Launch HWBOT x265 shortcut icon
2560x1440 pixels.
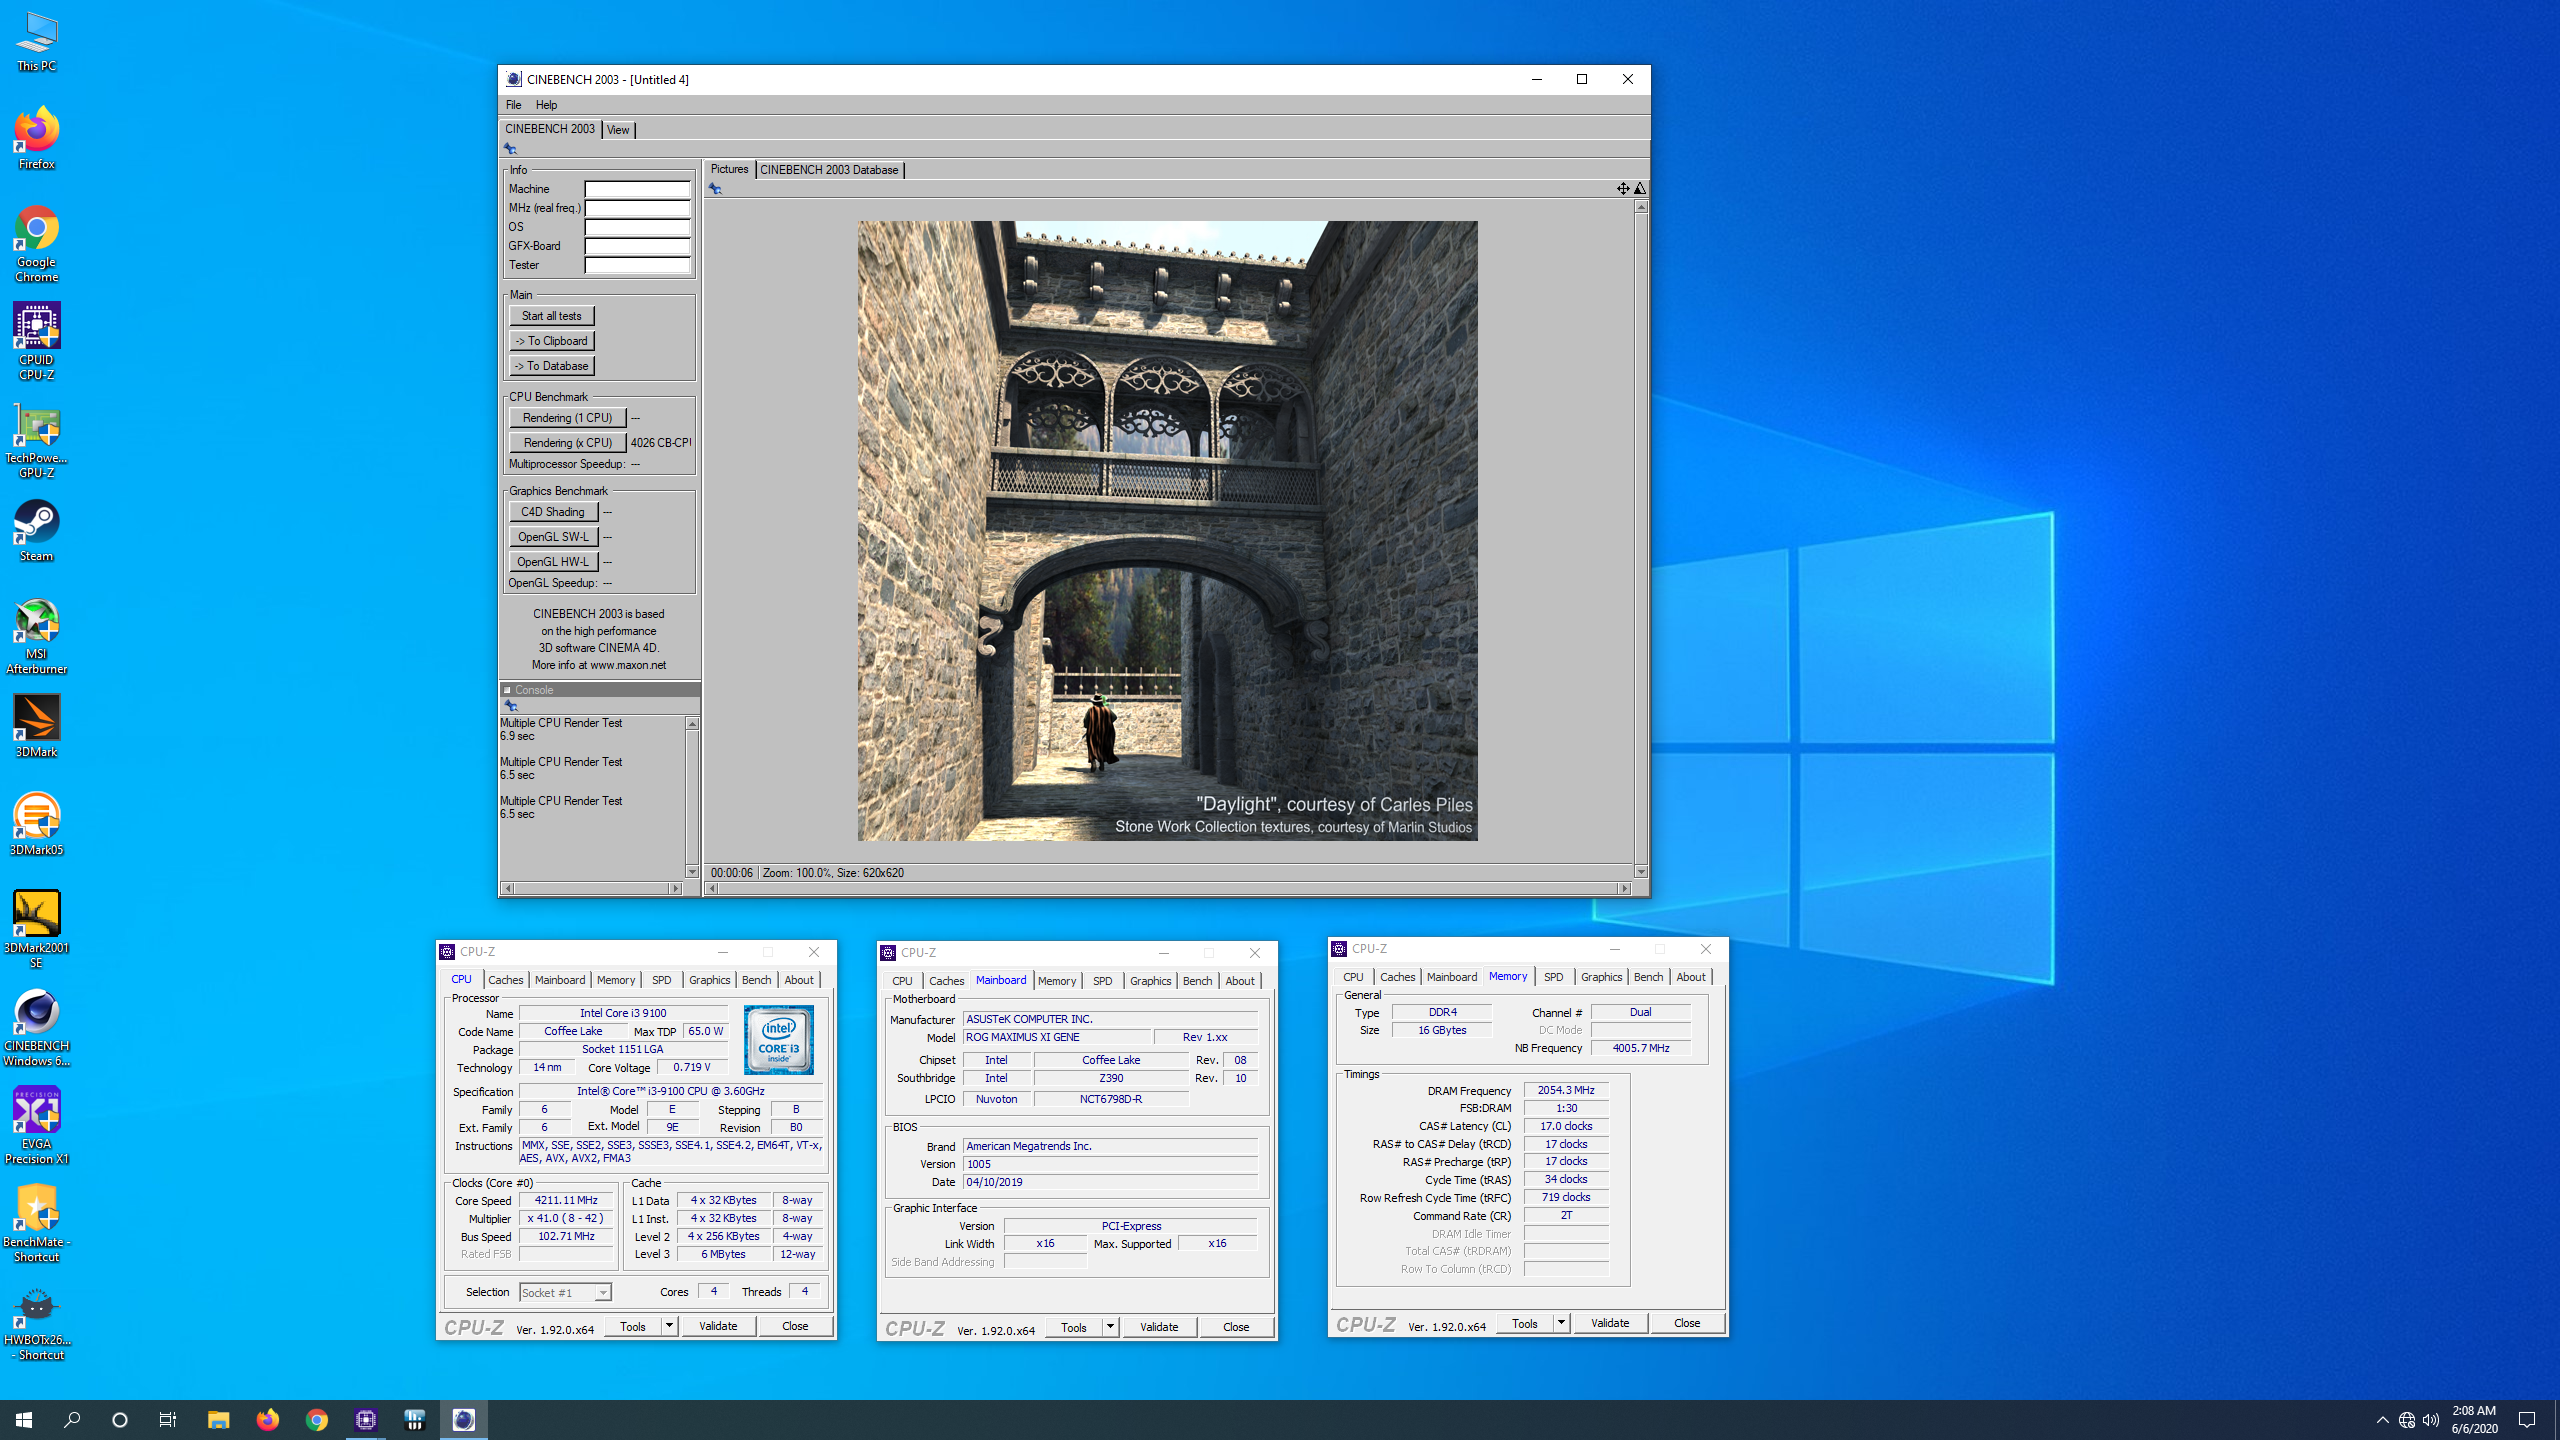point(36,1323)
